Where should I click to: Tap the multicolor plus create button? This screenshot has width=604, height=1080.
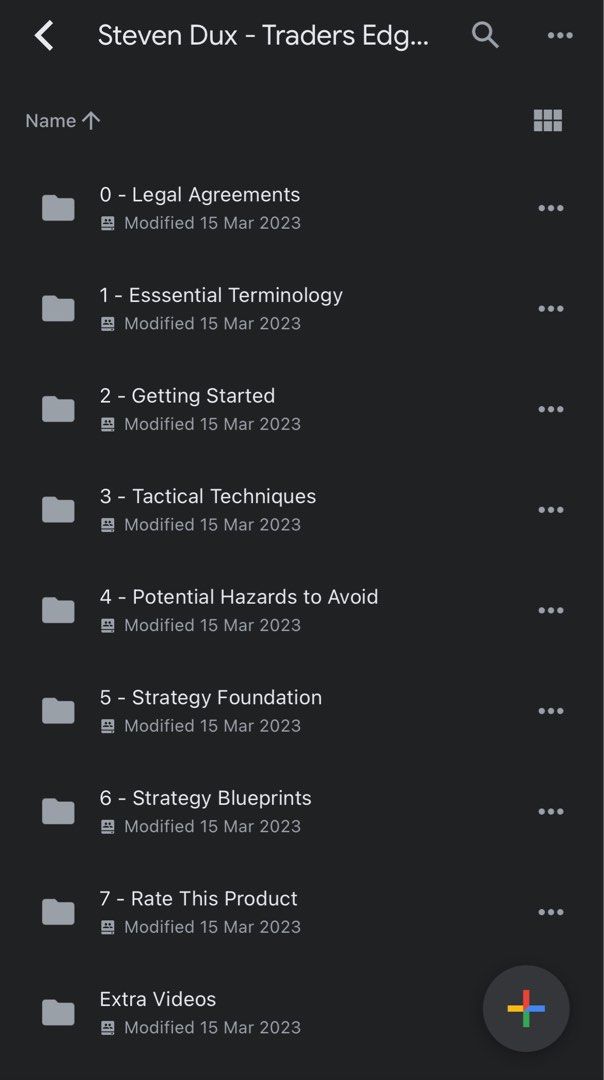pyautogui.click(x=526, y=1009)
